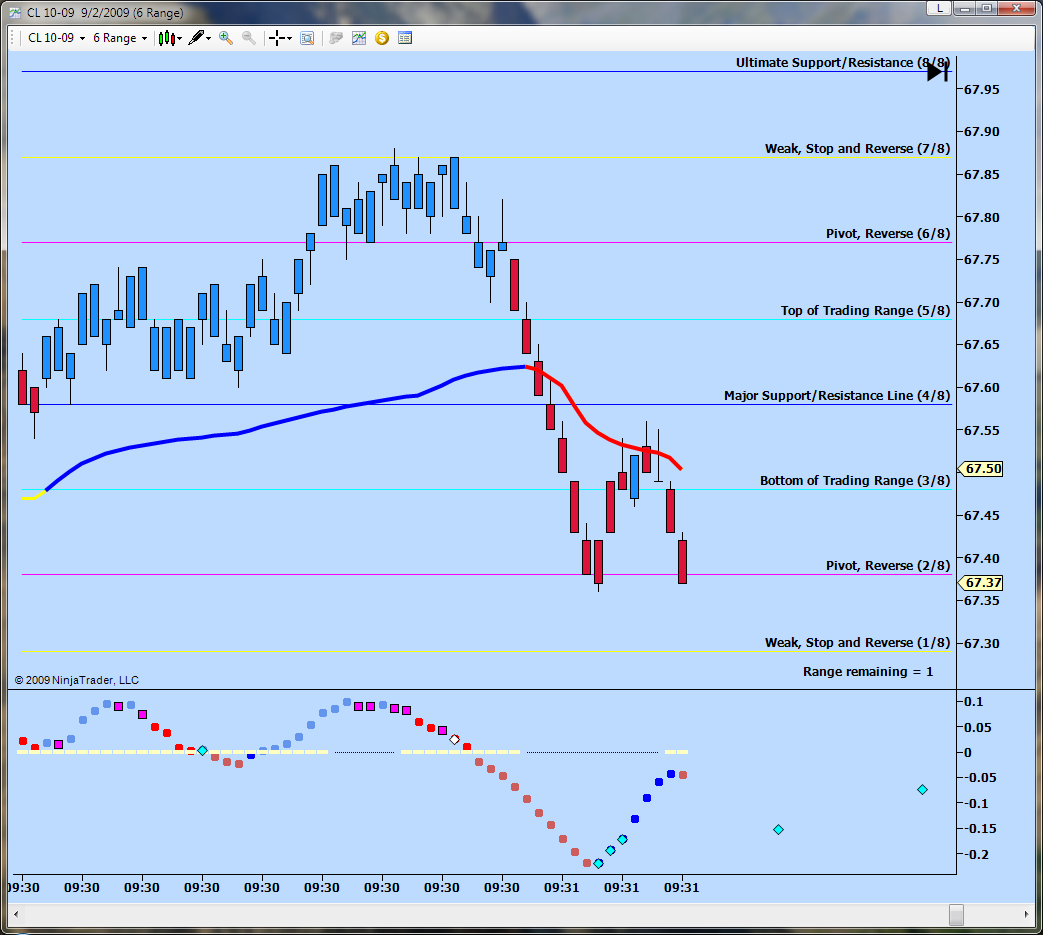1043x935 pixels.
Task: Click the black scroll-to-latest-bar arrow icon
Action: pyautogui.click(x=937, y=71)
